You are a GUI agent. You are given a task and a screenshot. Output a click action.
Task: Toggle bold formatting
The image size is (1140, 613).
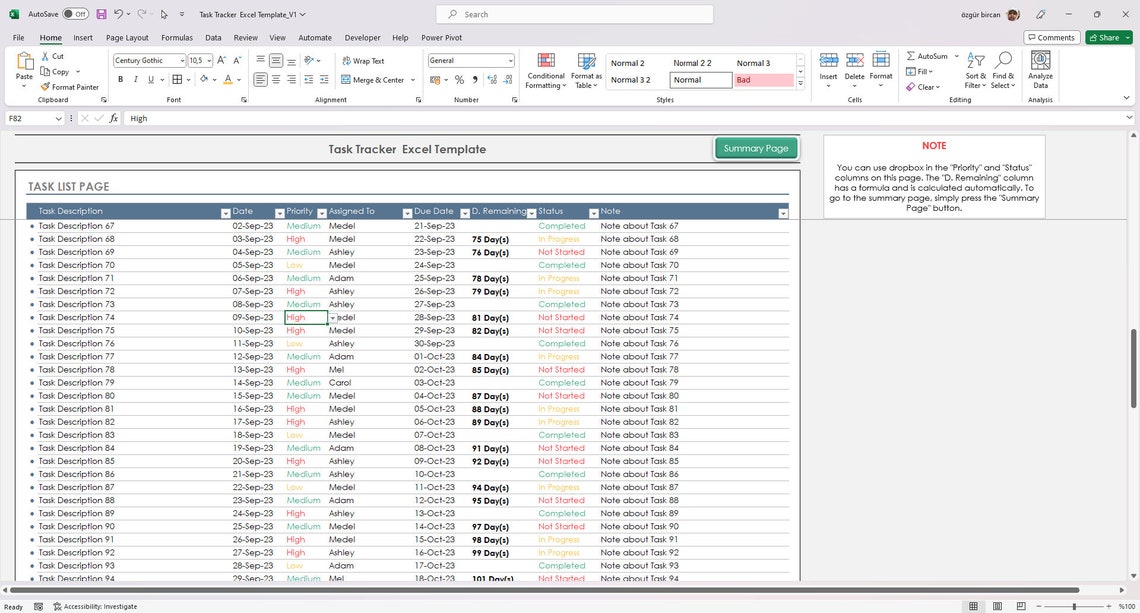tap(119, 79)
